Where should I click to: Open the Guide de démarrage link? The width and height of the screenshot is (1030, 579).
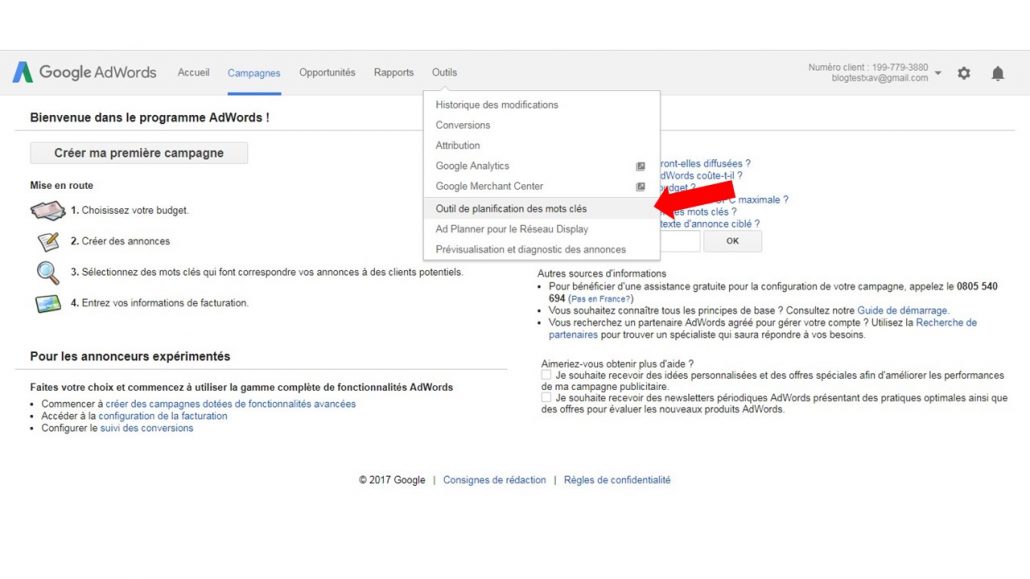pyautogui.click(x=902, y=310)
